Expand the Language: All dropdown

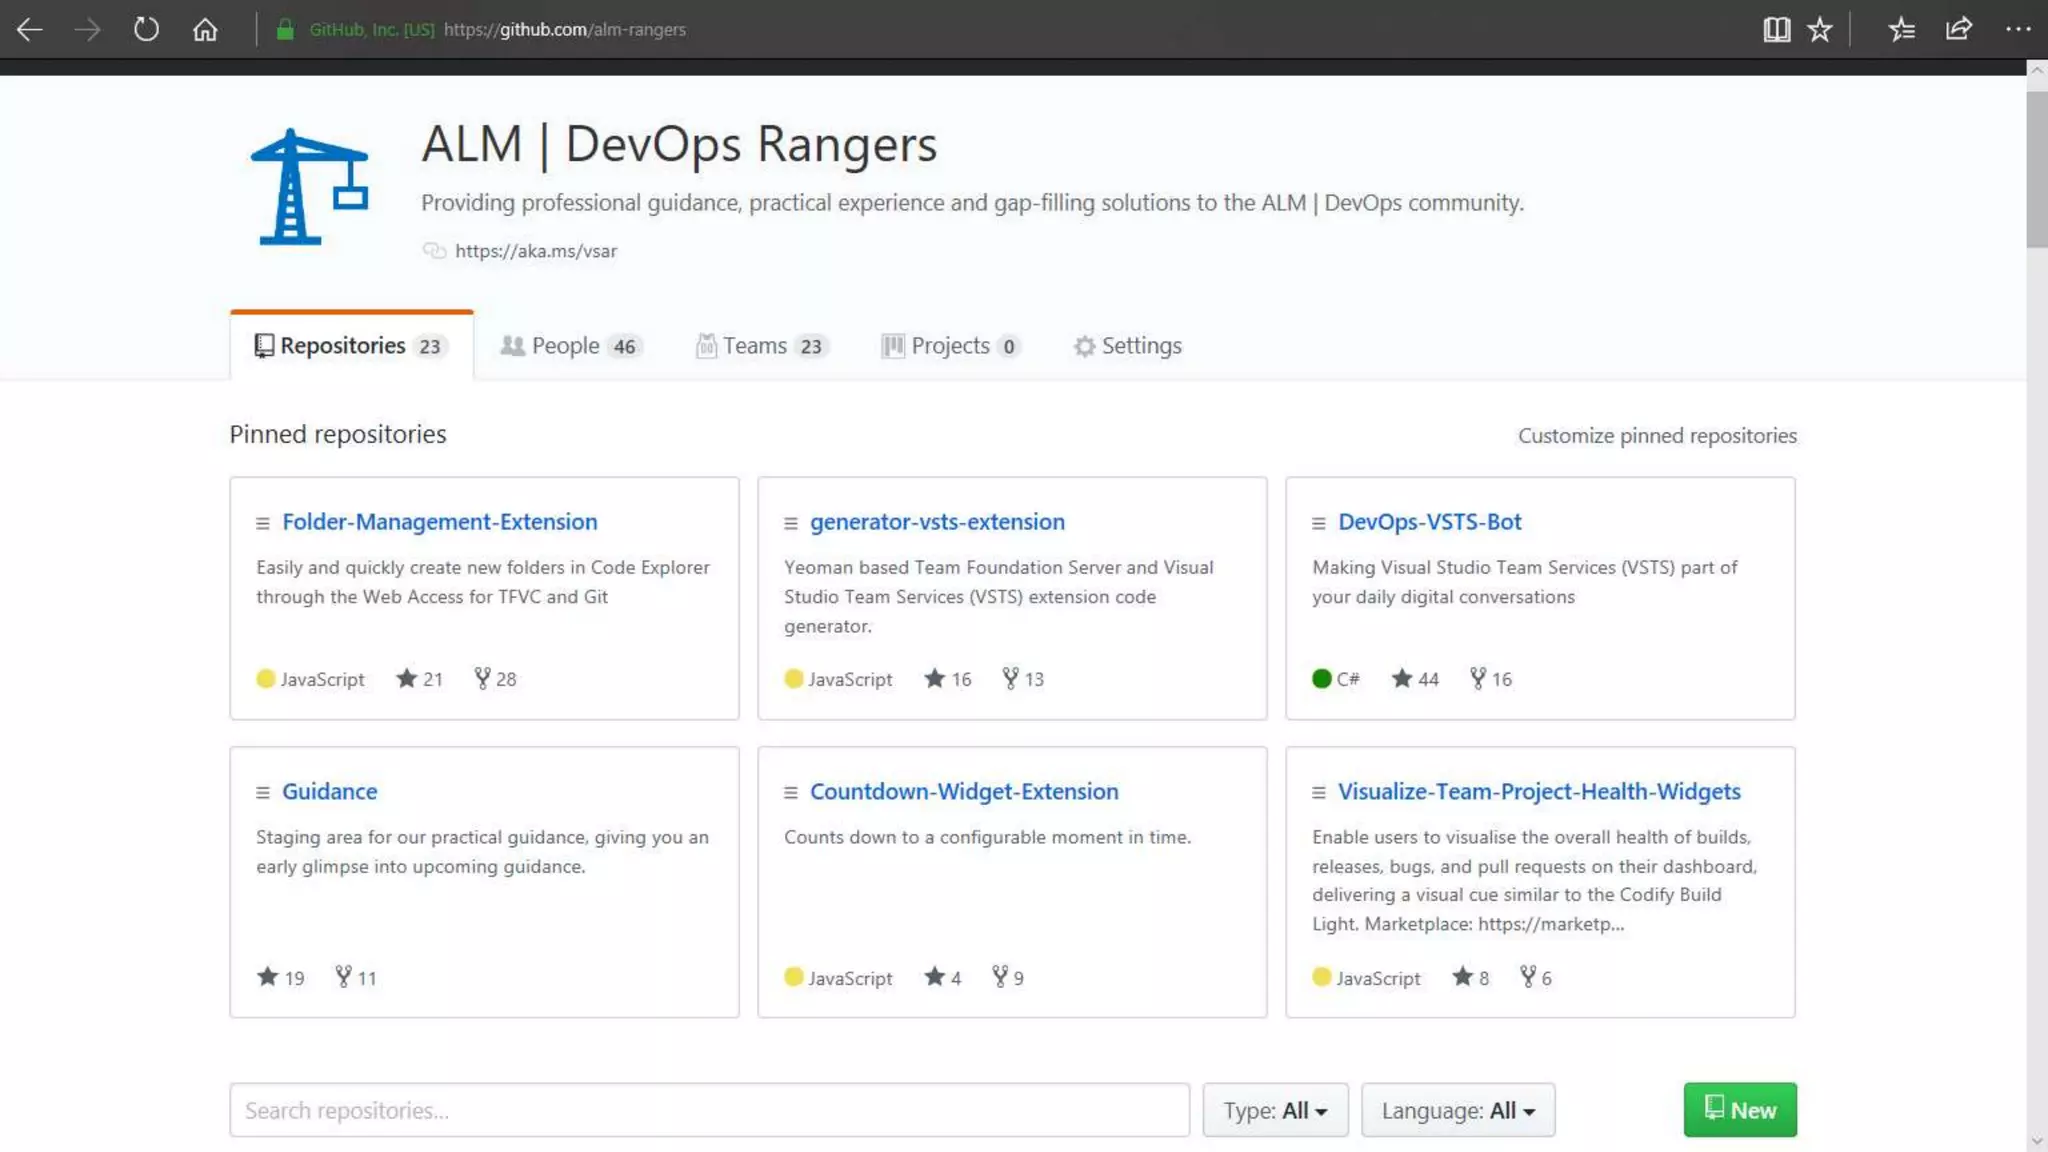(1457, 1110)
